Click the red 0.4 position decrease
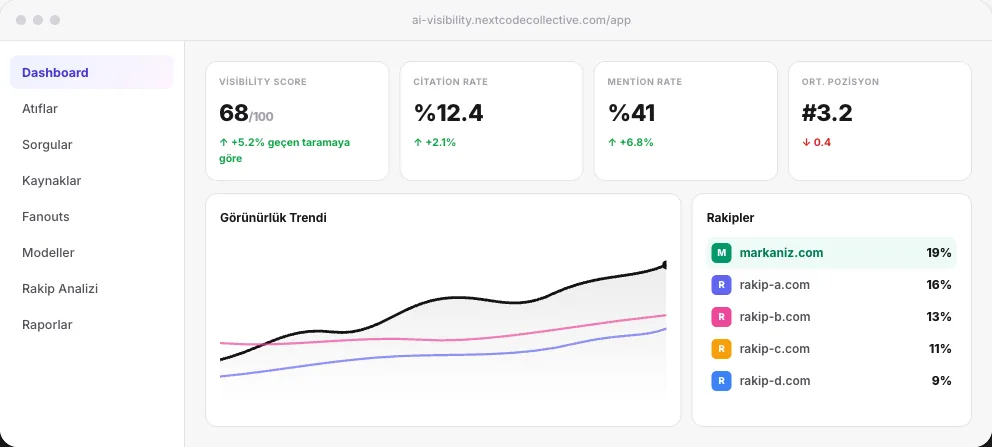 [817, 143]
